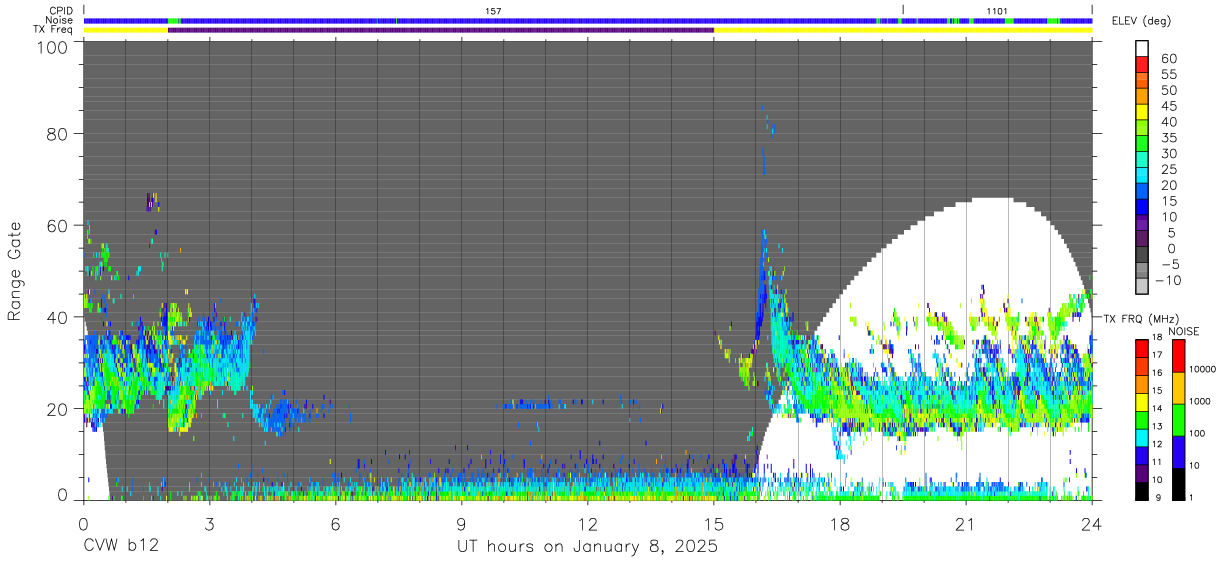Viewport: 1228px width, 567px height.
Task: Click the x-axis hour label '15'
Action: pyautogui.click(x=714, y=523)
